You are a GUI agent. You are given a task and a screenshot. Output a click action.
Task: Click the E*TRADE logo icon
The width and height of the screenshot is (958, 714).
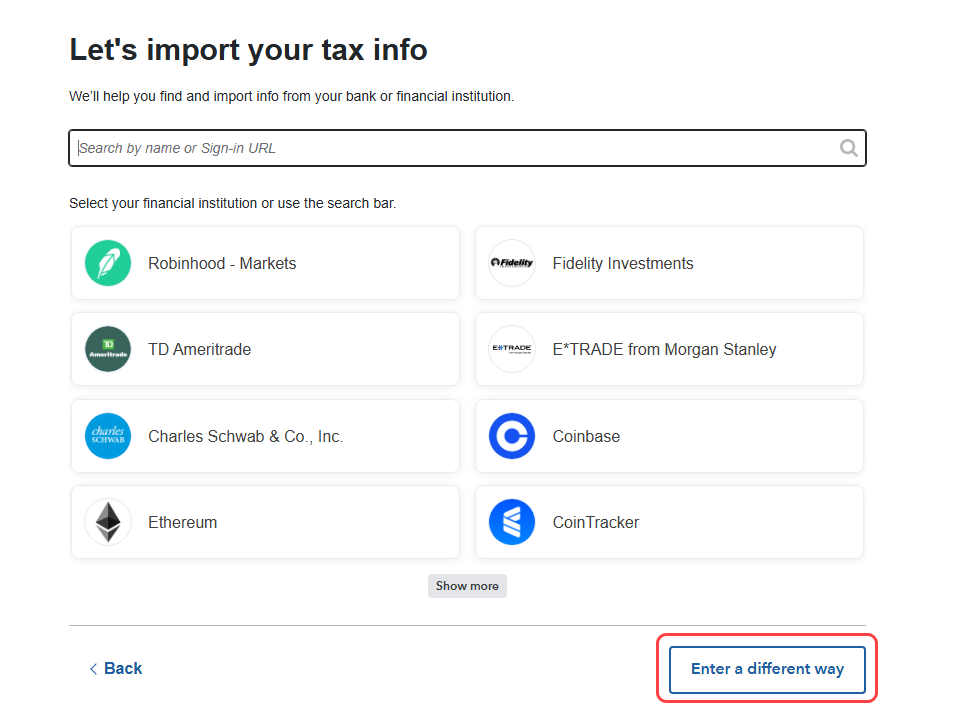[x=512, y=349]
